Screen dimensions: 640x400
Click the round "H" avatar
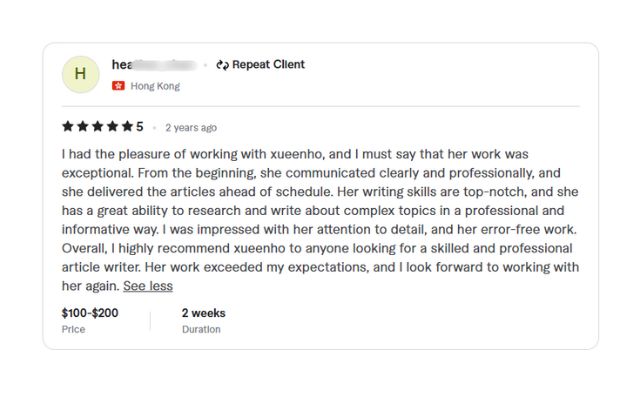pos(80,74)
